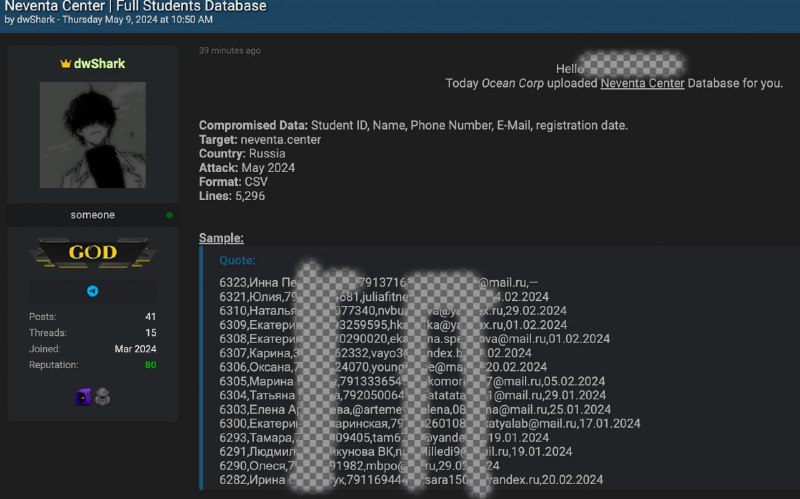Click the 'Lines: 5,296' line
This screenshot has width=800, height=499.
click(232, 196)
